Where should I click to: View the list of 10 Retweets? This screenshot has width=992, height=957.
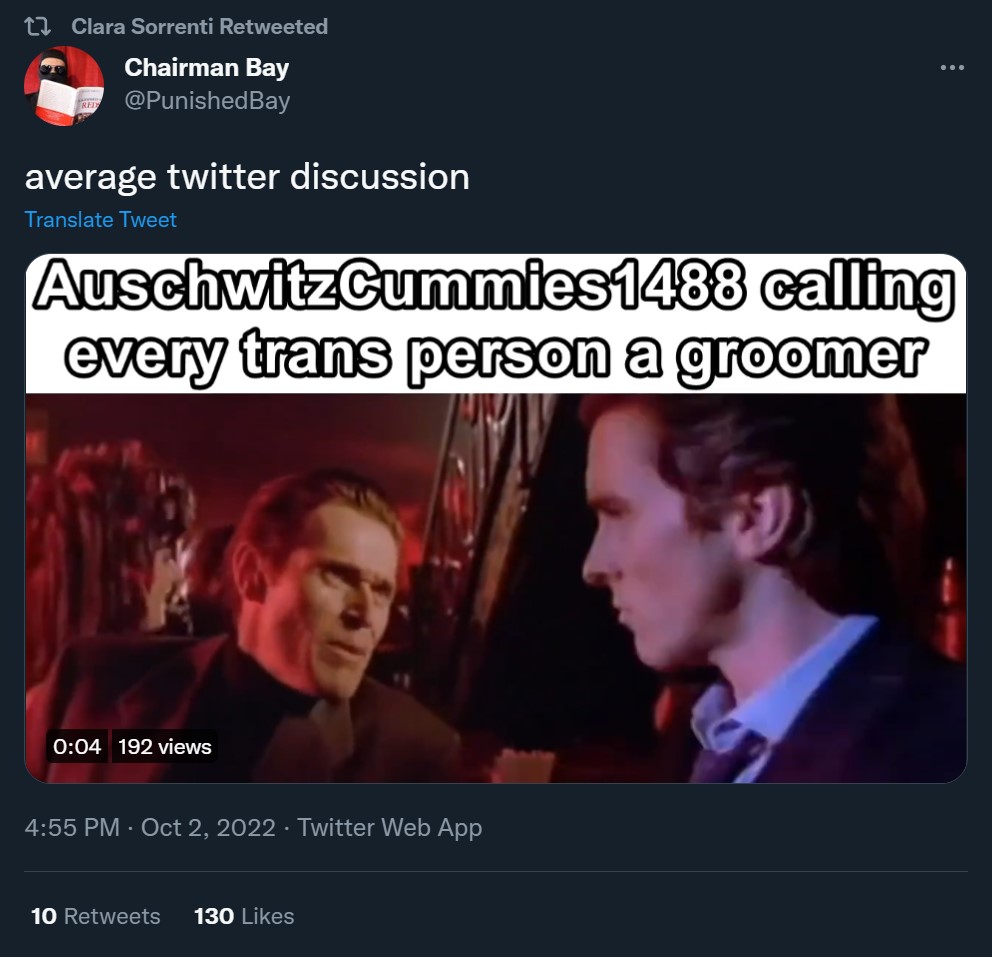pos(96,916)
